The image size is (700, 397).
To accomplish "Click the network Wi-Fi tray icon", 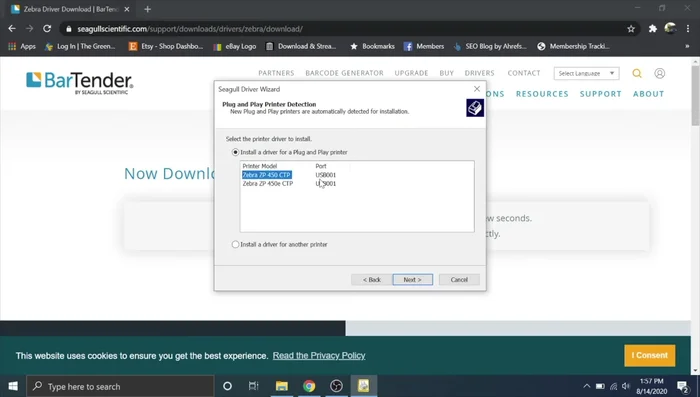I will pyautogui.click(x=614, y=386).
